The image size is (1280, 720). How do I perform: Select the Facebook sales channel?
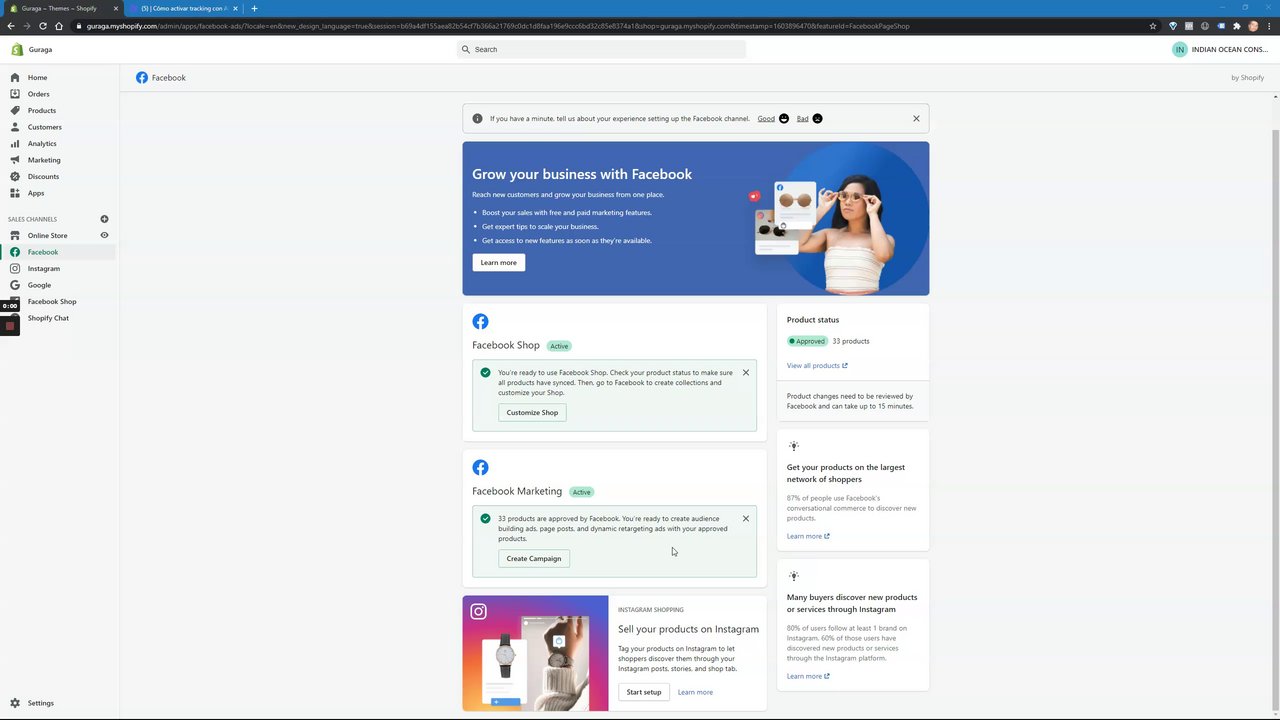pyautogui.click(x=43, y=252)
